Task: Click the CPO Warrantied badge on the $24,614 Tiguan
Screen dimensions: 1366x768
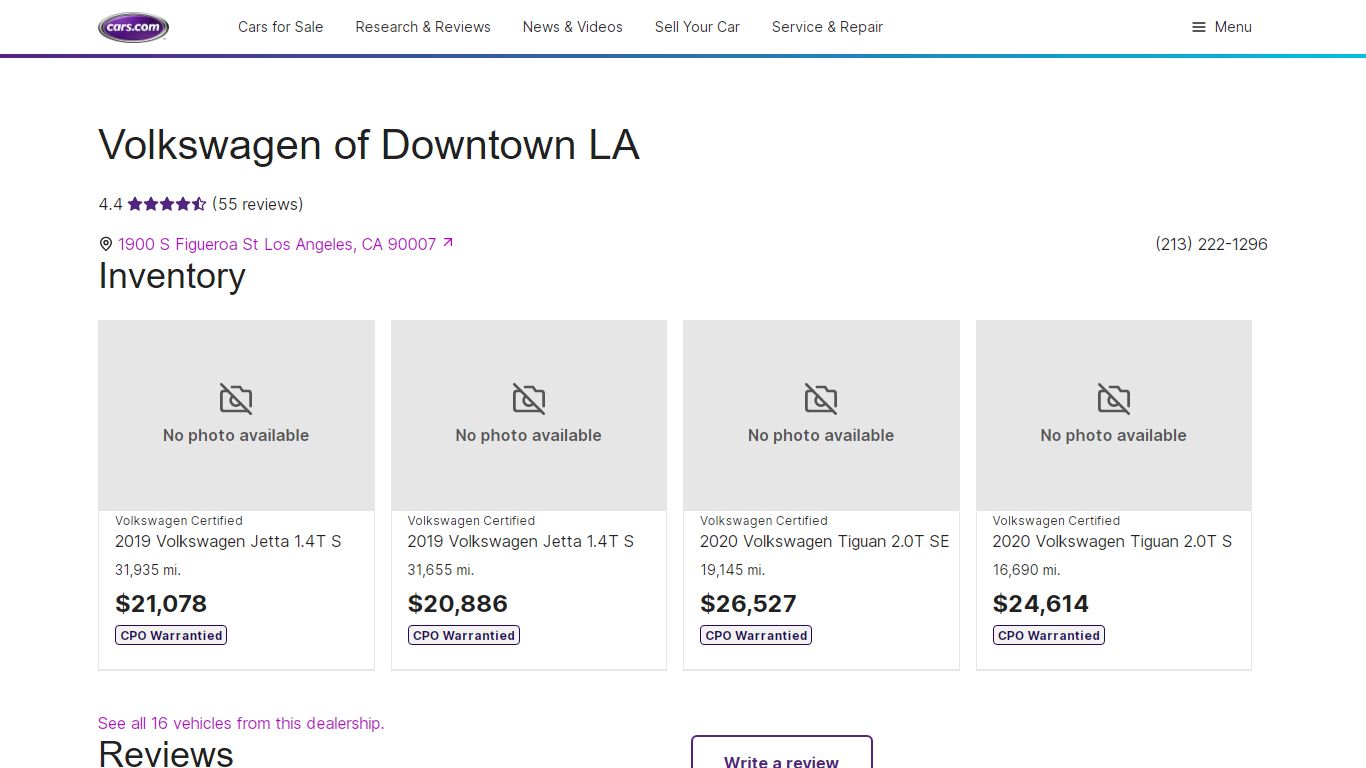Action: pyautogui.click(x=1049, y=635)
